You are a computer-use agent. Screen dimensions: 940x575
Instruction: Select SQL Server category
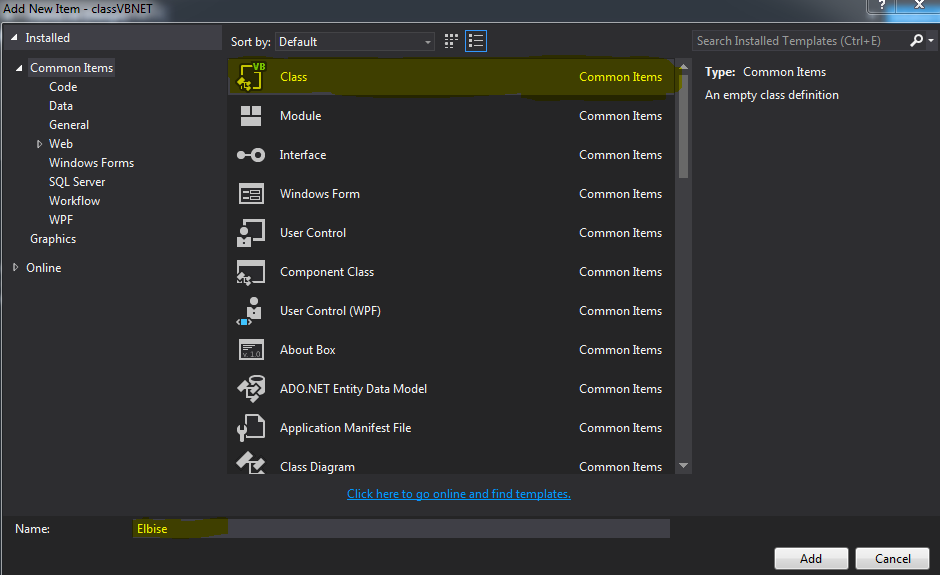pyautogui.click(x=77, y=182)
